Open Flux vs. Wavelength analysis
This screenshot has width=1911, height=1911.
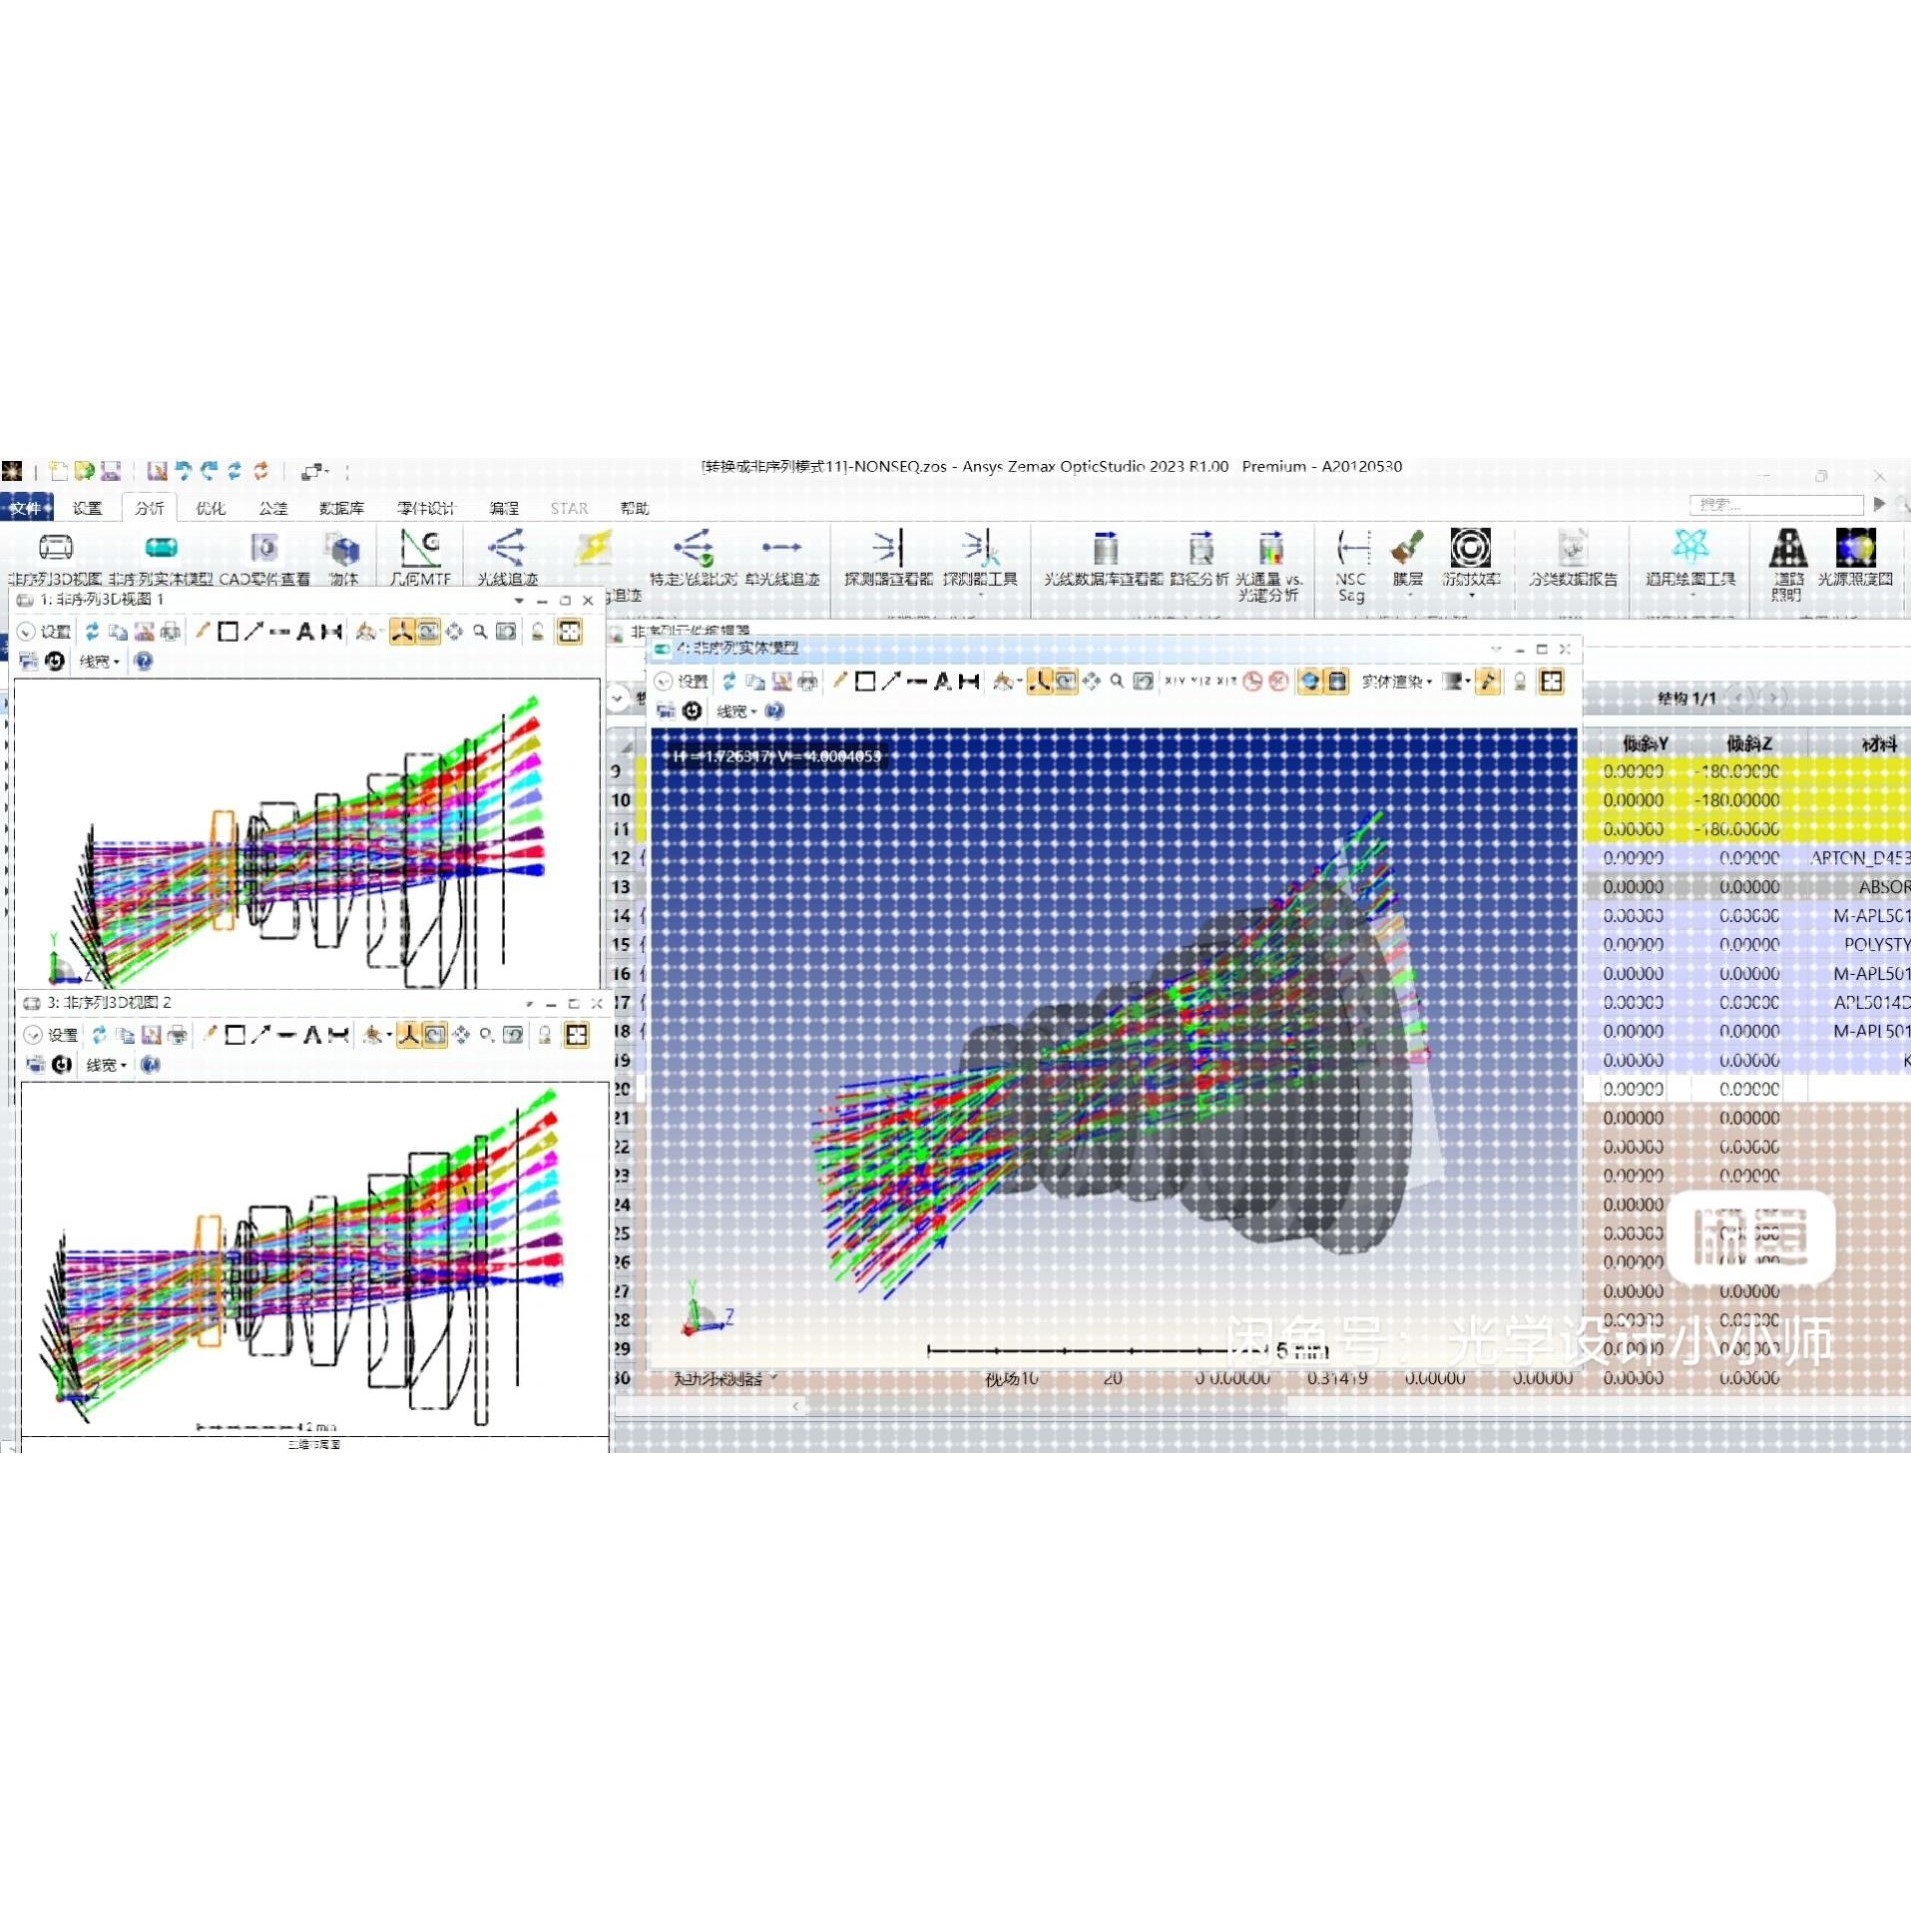coord(1270,566)
